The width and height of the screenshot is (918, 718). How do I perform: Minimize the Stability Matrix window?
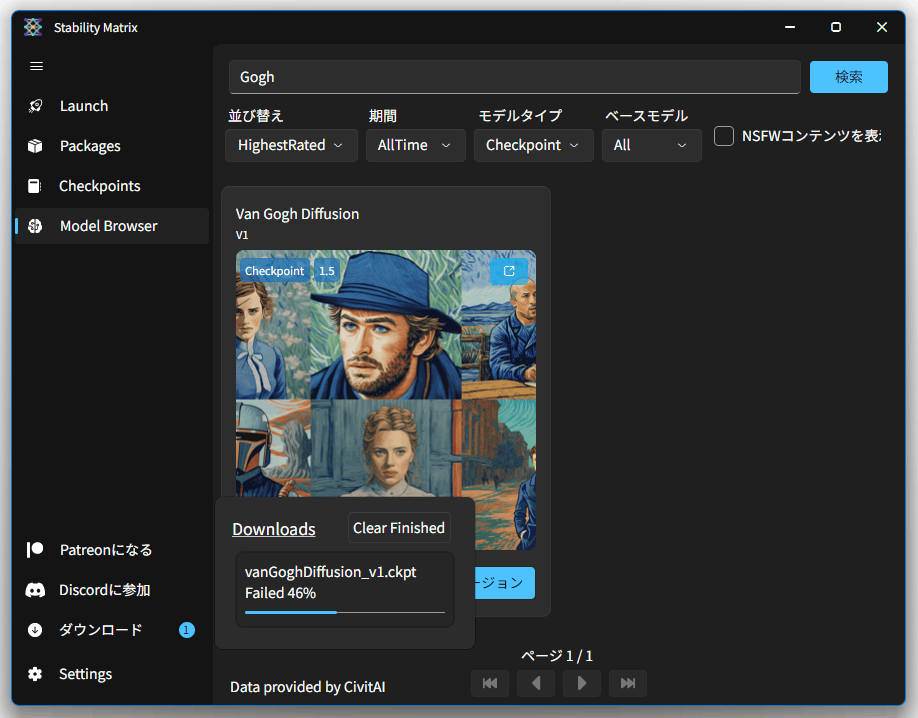point(790,27)
